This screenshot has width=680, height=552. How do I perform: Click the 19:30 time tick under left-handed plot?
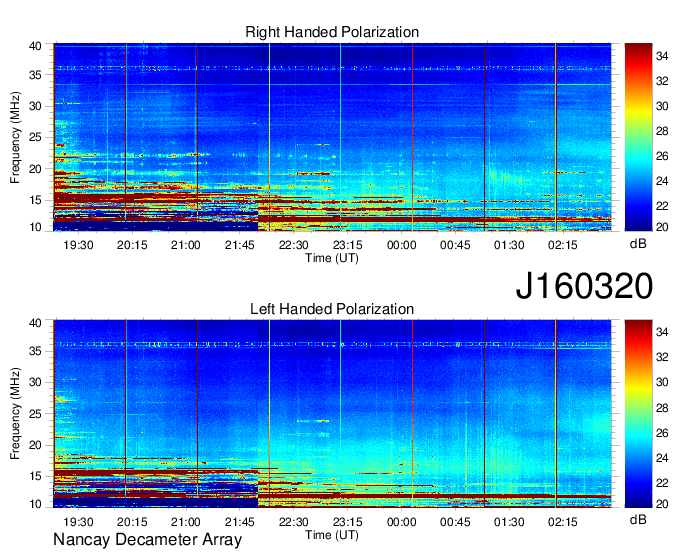(78, 522)
